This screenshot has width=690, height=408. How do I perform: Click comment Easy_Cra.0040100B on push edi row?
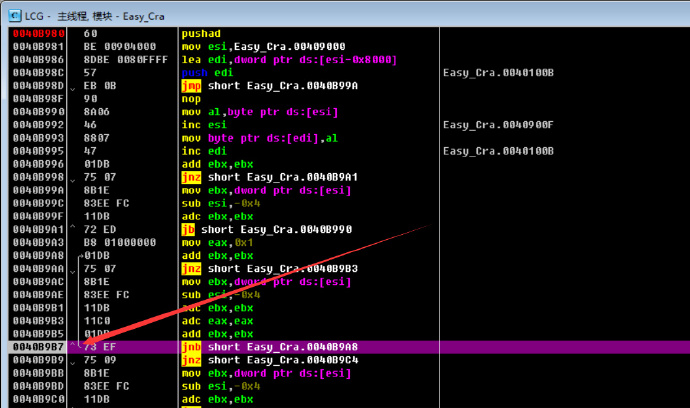tap(498, 73)
